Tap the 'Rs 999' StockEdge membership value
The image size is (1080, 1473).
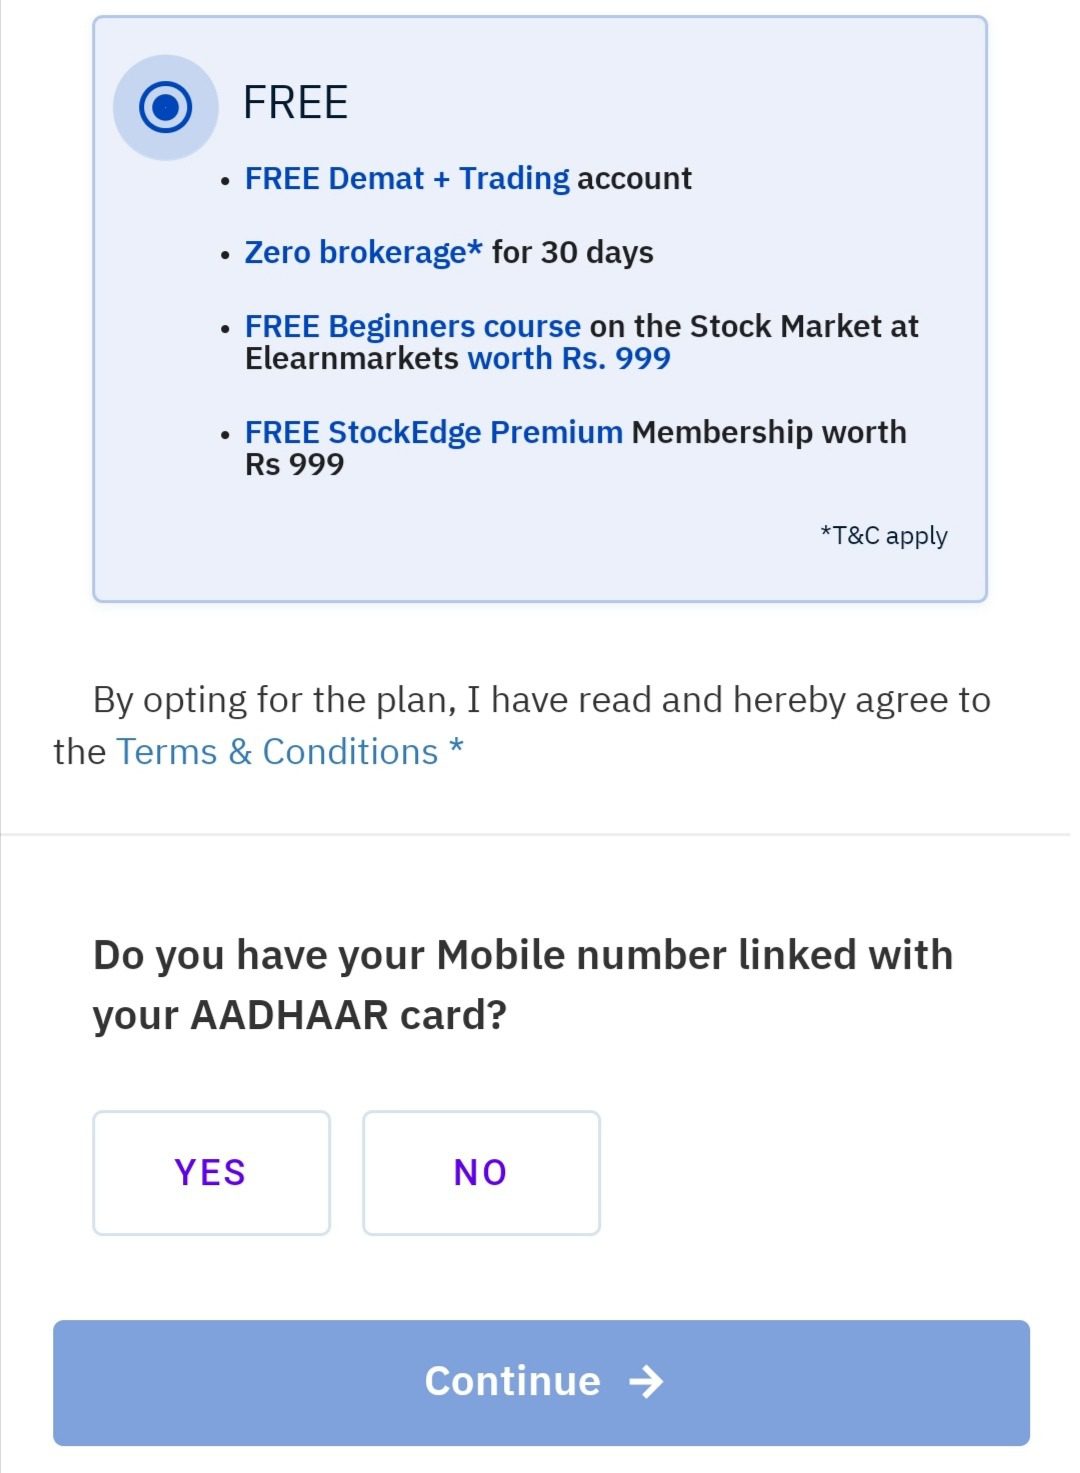[x=295, y=465]
